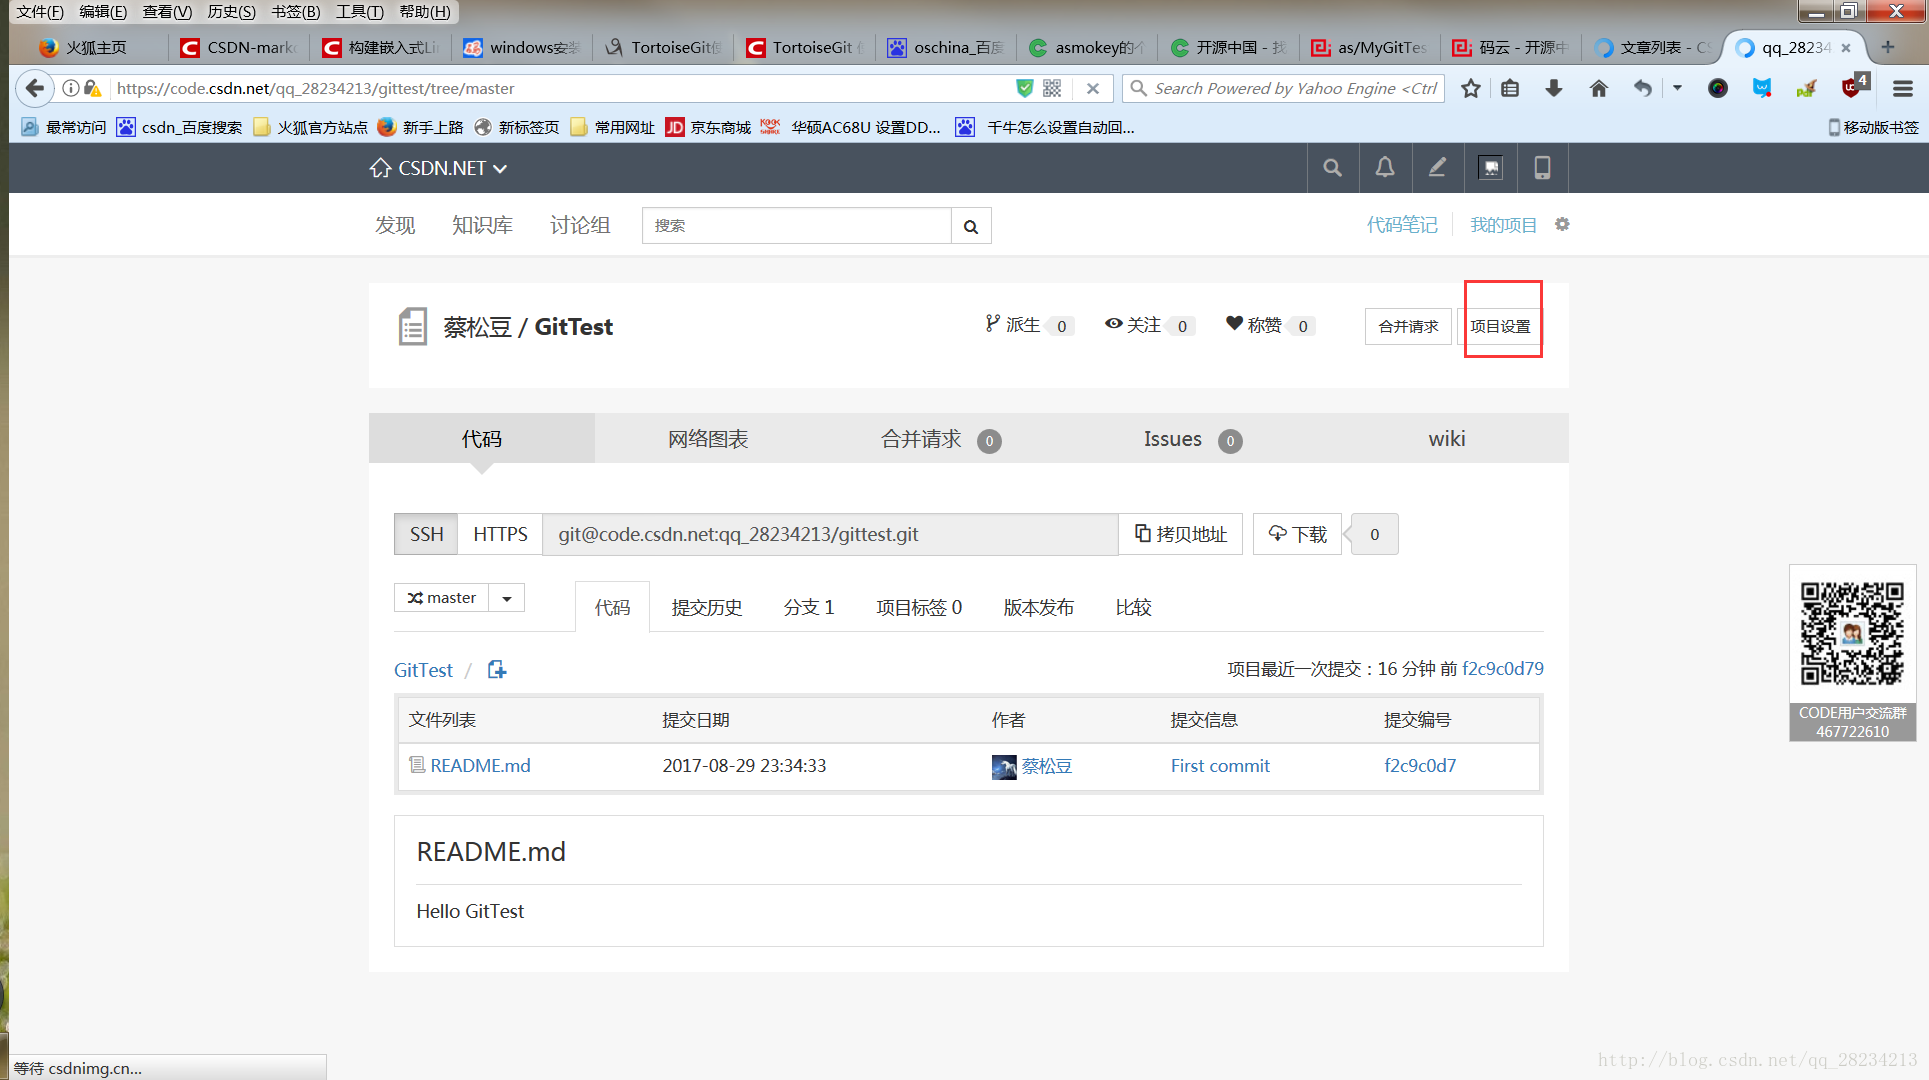Open the downloads arrow icon
This screenshot has width=1929, height=1080.
click(1554, 88)
